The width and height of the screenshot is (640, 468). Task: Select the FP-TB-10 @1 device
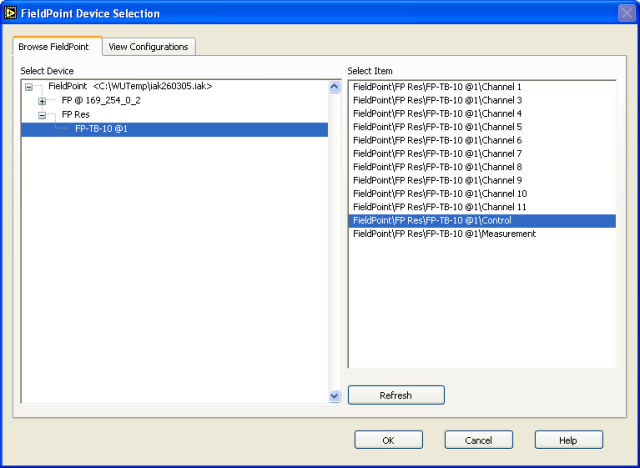point(175,129)
